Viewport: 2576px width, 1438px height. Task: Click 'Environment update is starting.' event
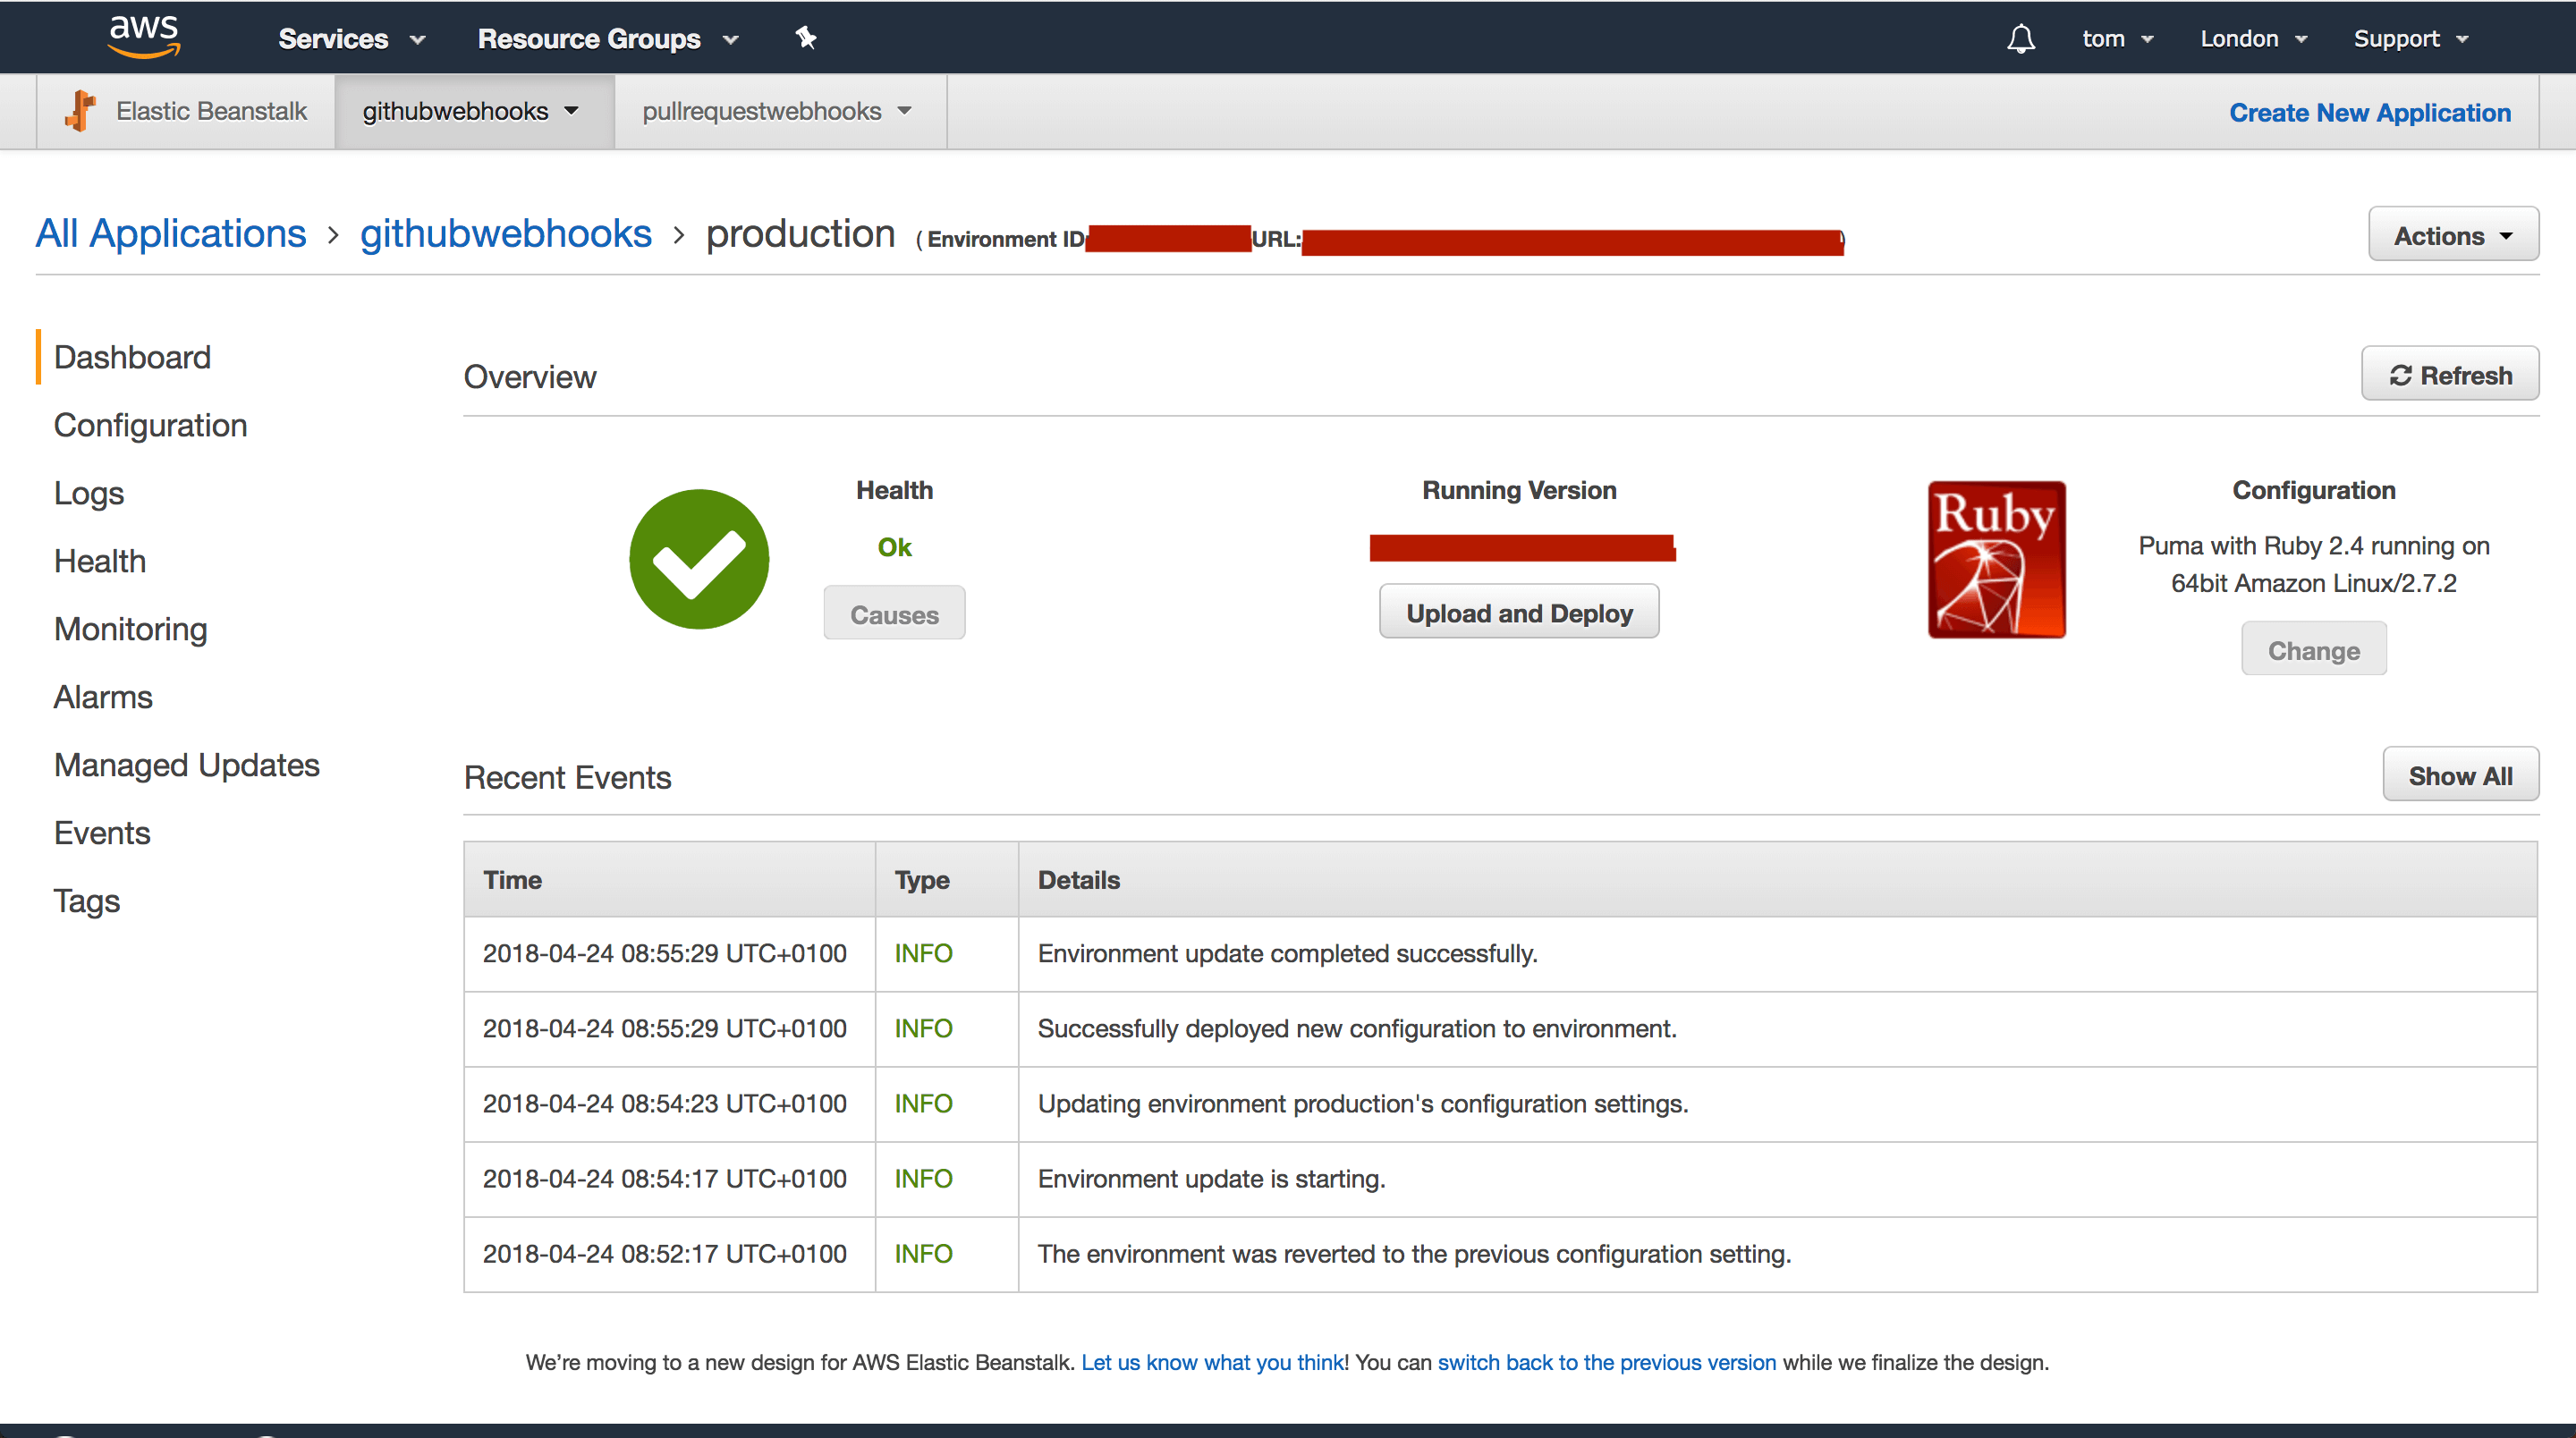(1211, 1178)
